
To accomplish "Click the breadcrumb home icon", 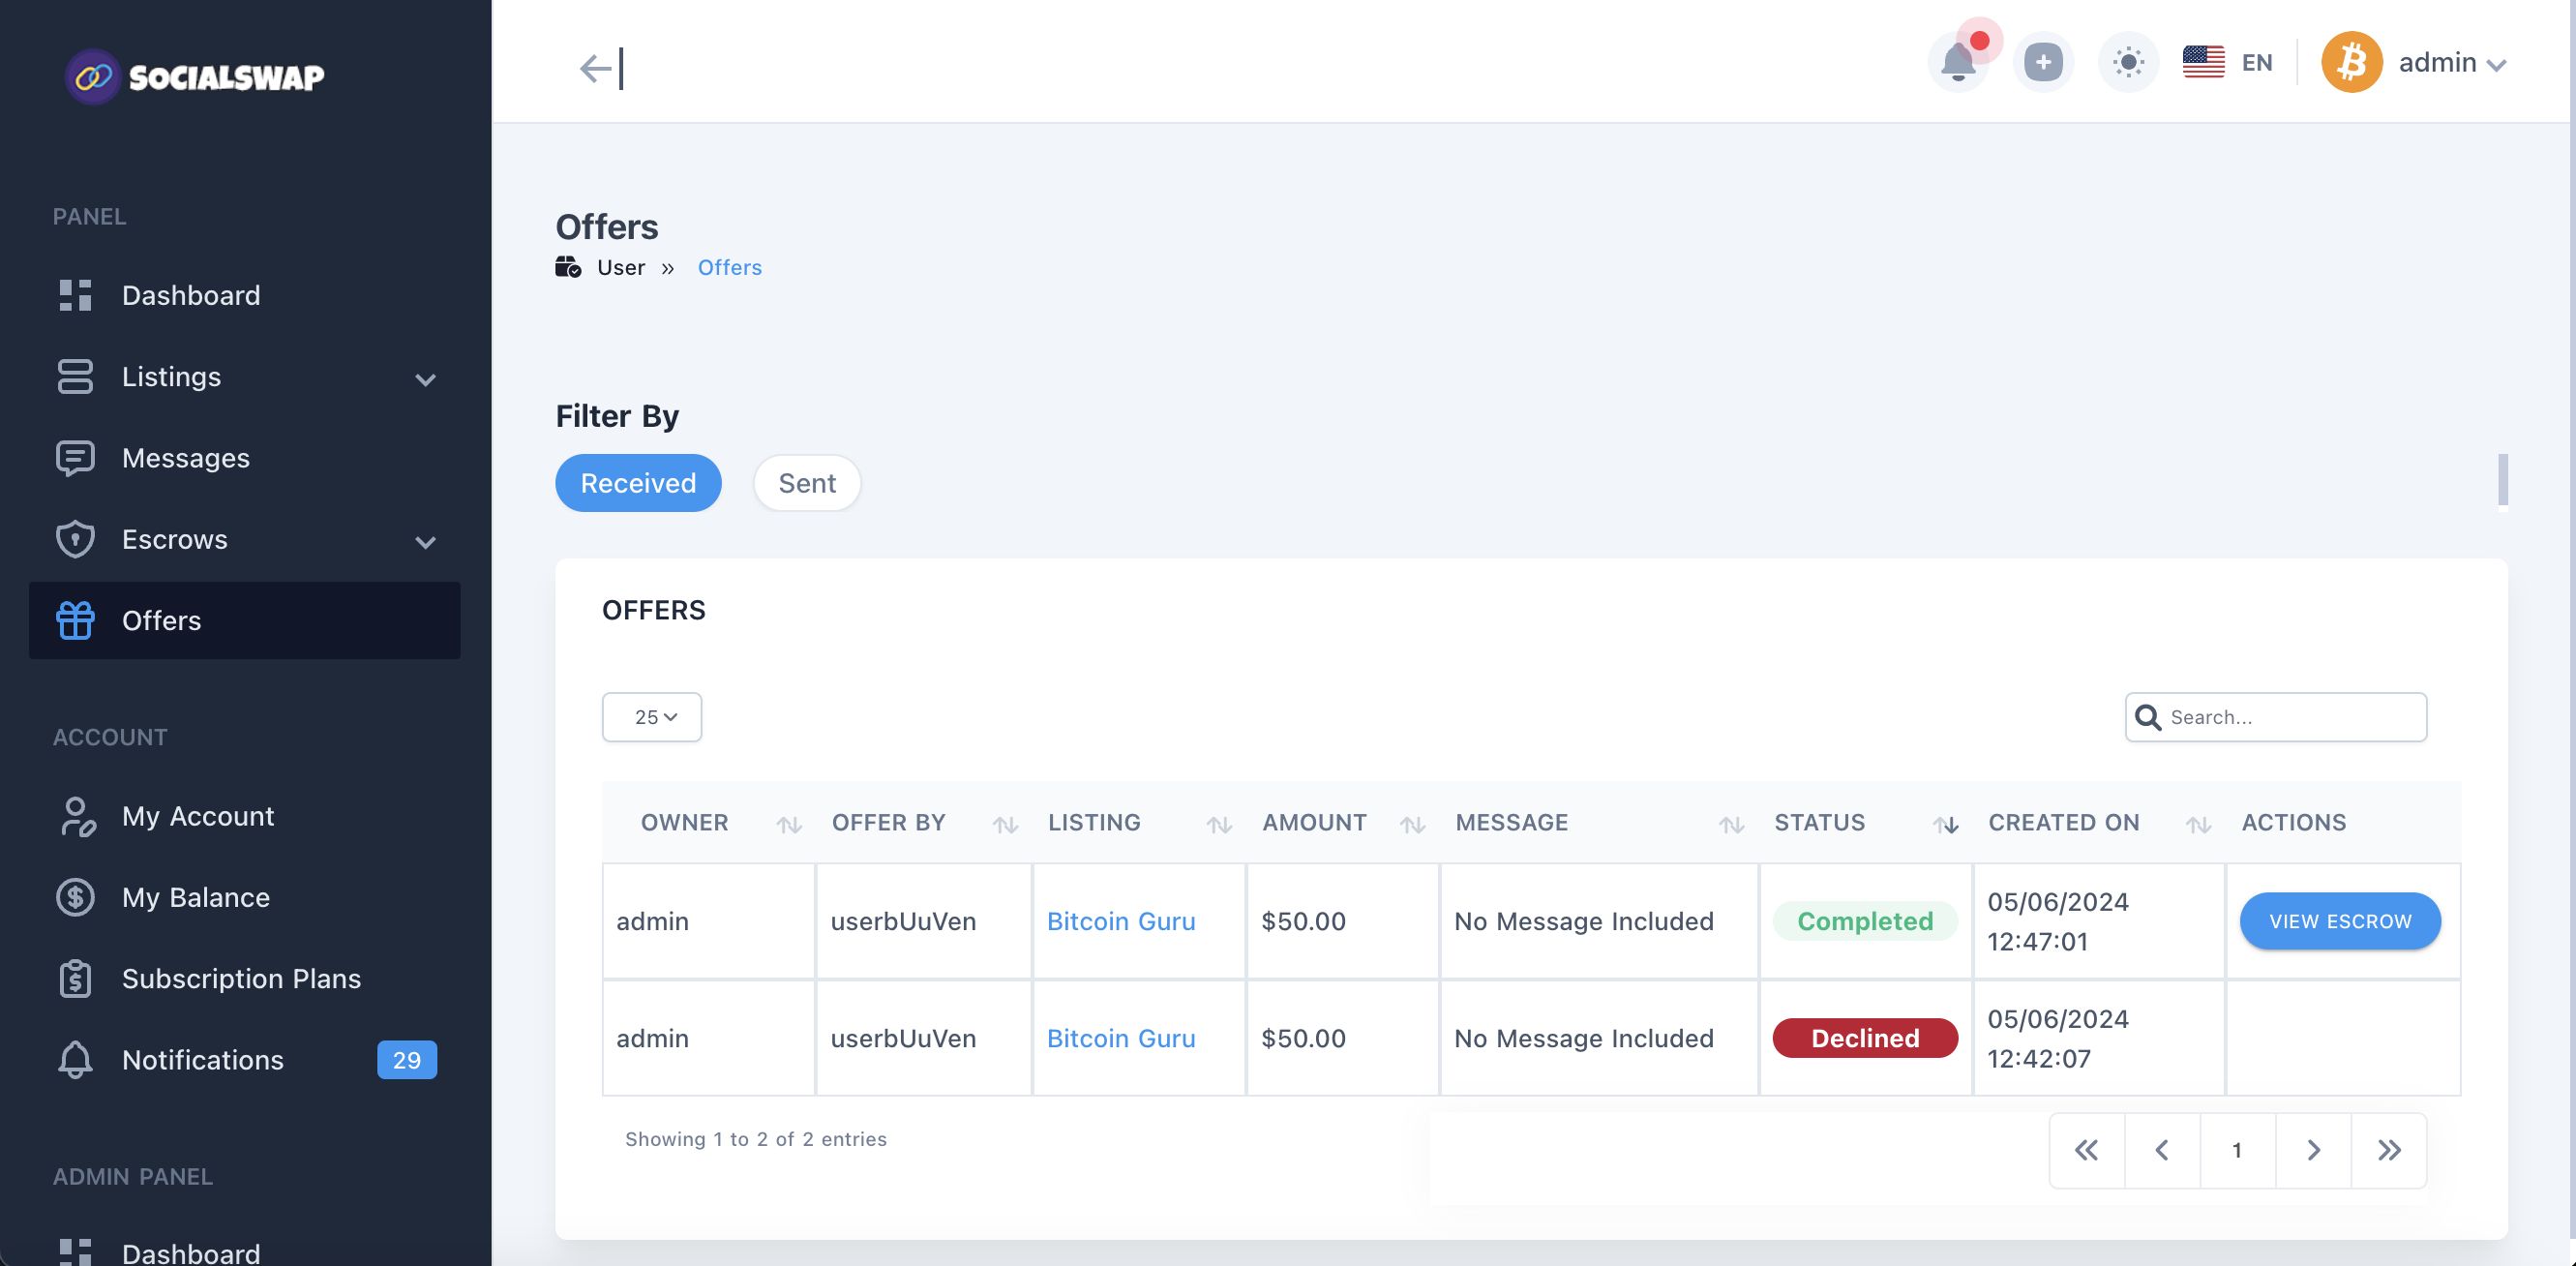I will pyautogui.click(x=568, y=267).
